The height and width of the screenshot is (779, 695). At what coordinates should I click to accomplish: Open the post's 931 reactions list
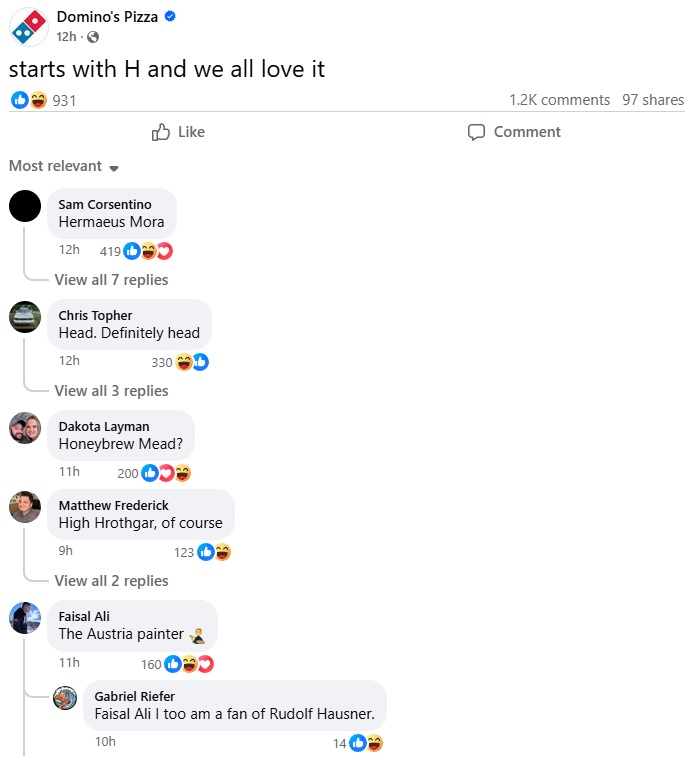(x=43, y=100)
